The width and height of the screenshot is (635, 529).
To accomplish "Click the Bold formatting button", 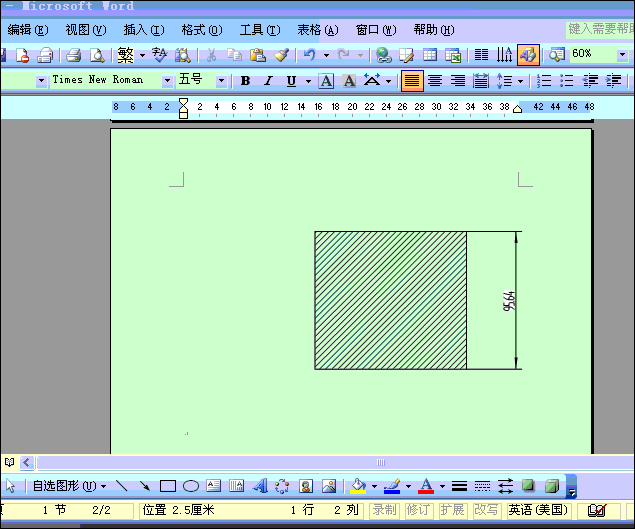I will (x=245, y=81).
